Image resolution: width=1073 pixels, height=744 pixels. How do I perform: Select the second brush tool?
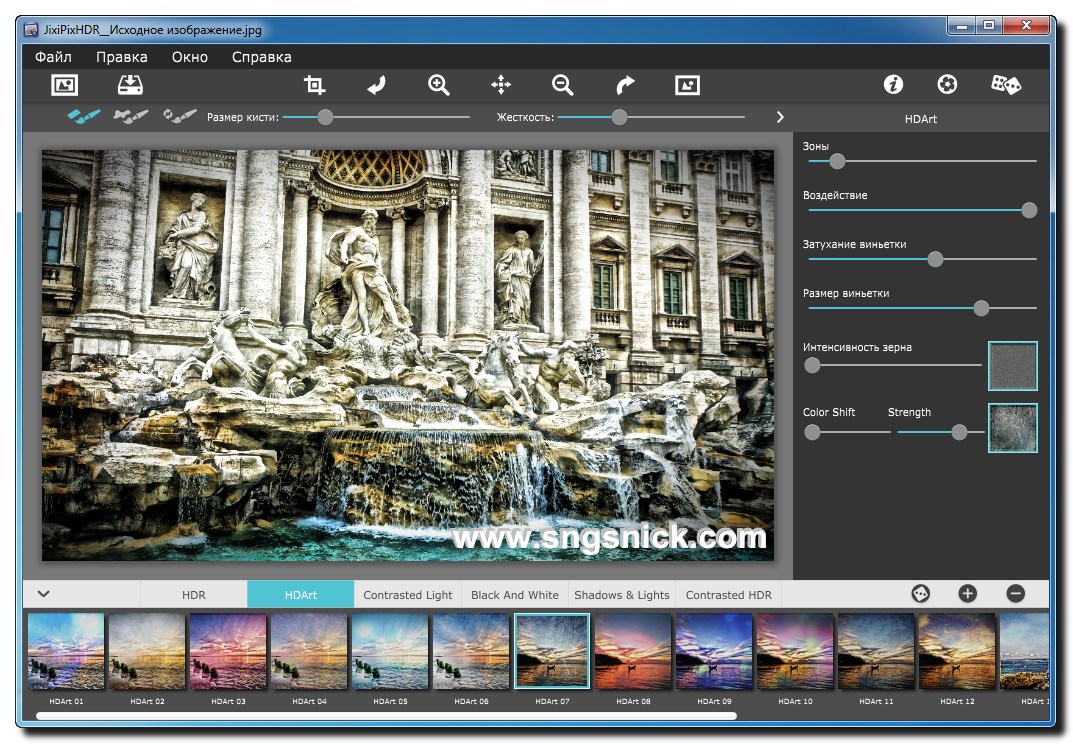[x=131, y=116]
